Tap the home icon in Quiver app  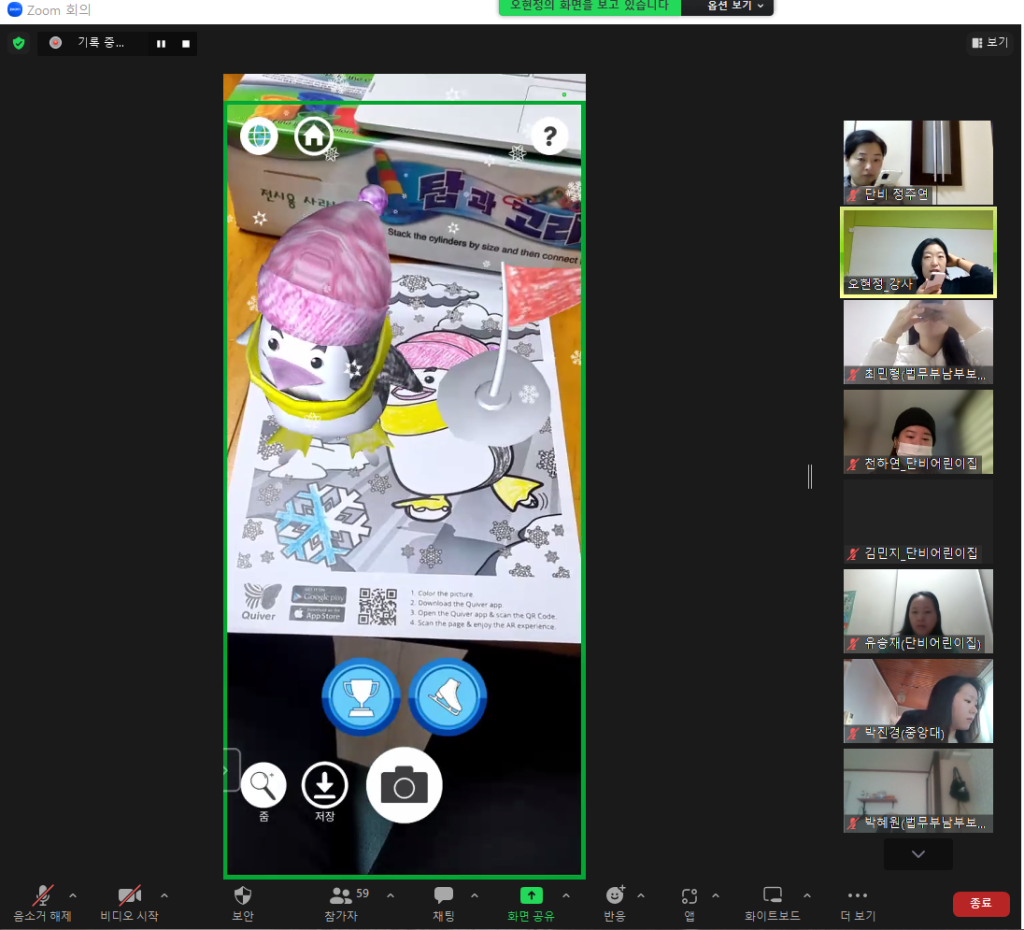[314, 136]
